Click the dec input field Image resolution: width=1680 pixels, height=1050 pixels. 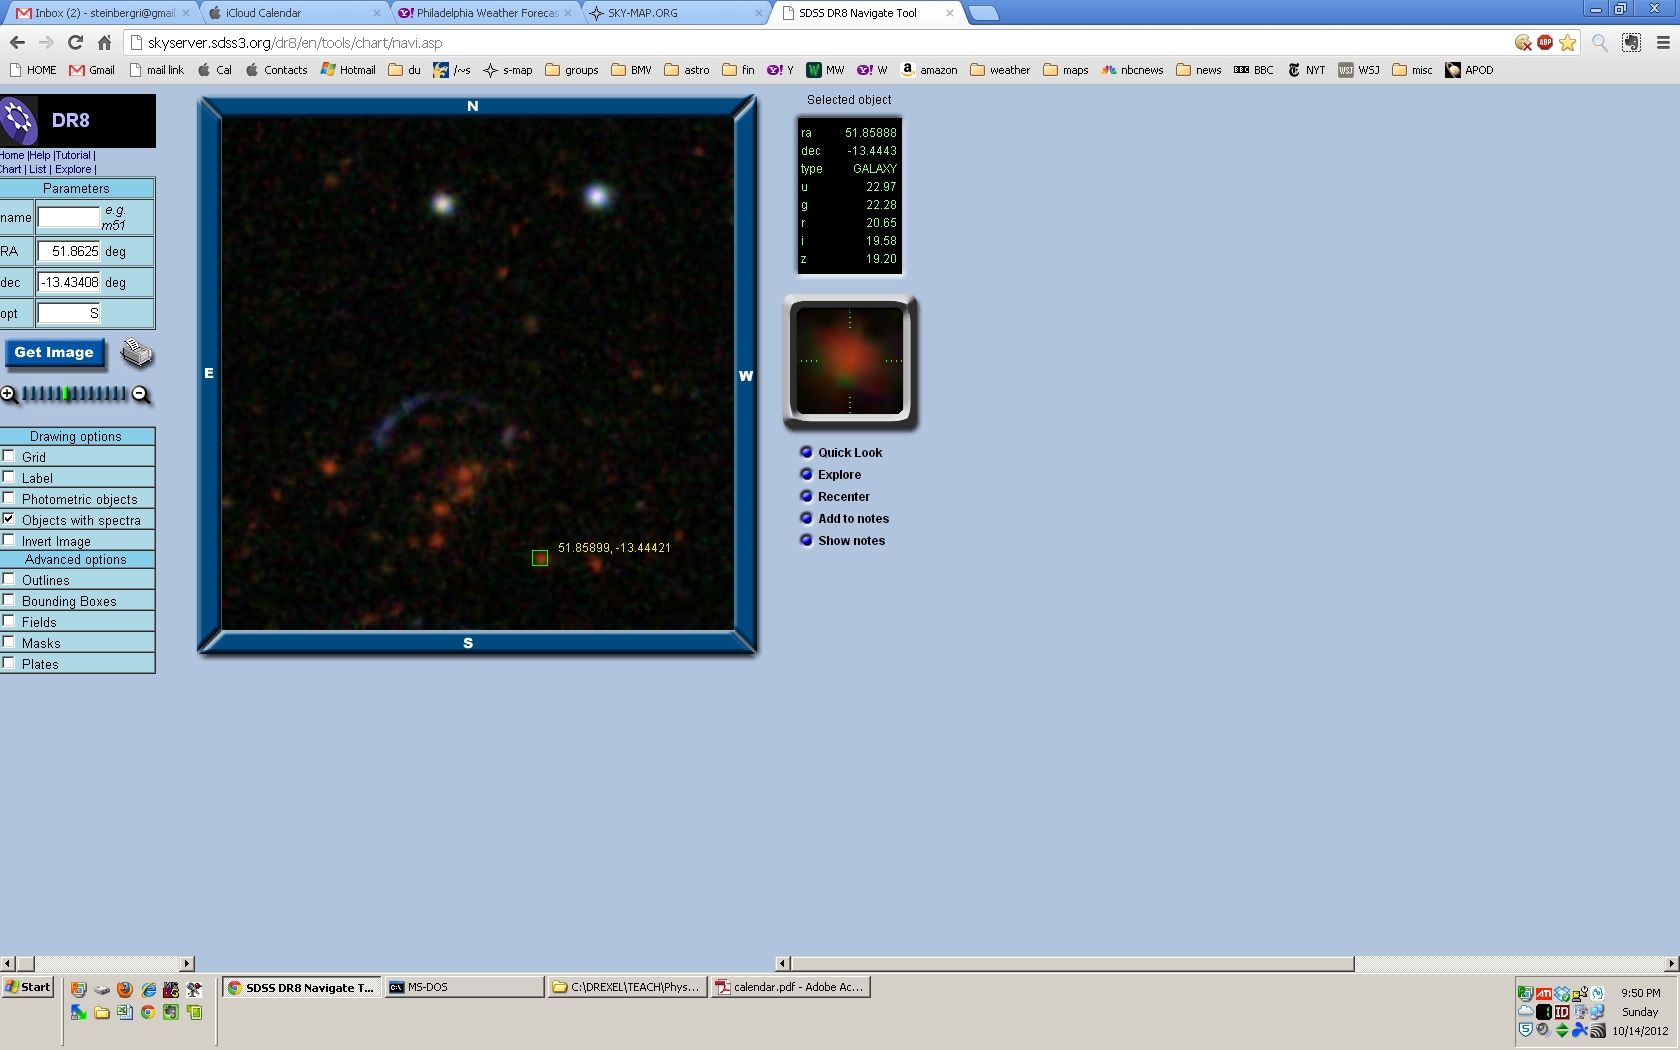tap(69, 282)
